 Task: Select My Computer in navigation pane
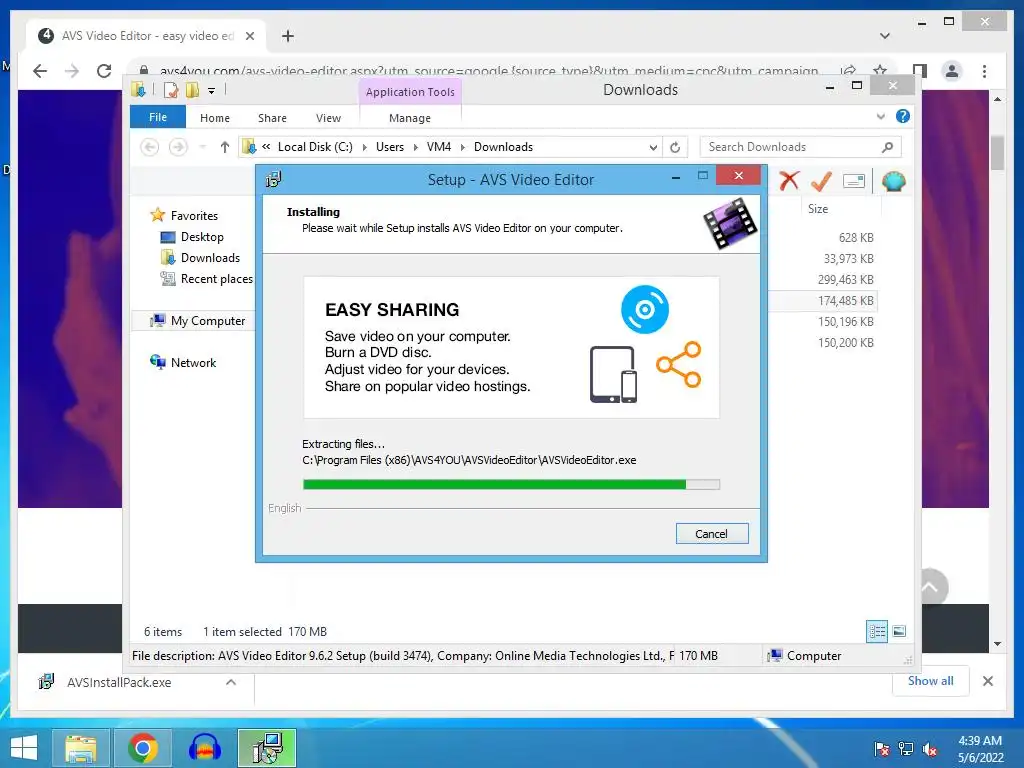[208, 321]
